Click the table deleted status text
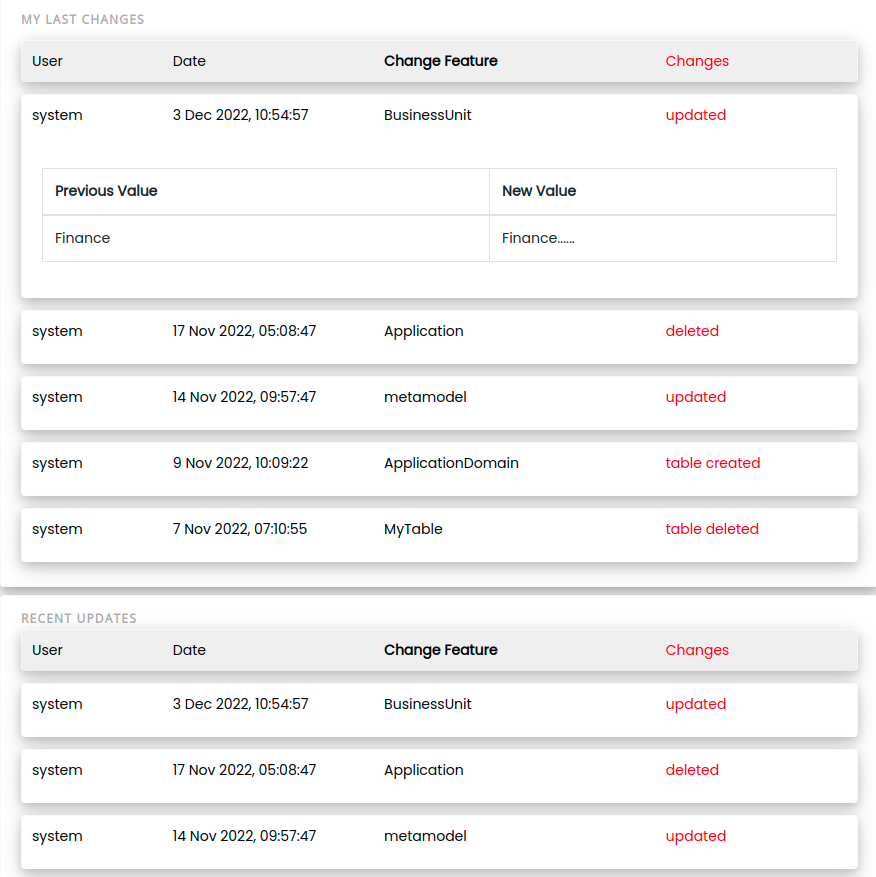Screen dimensions: 876x877 [x=712, y=529]
